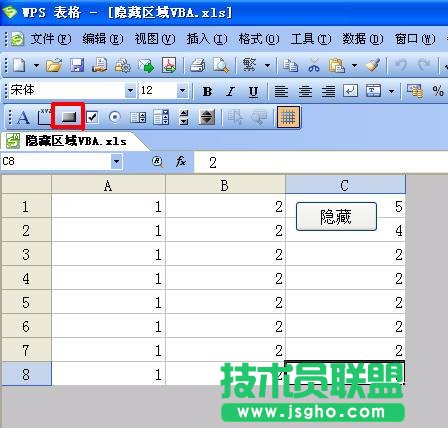Align text right
Screen dimensions: 448x428
(328, 91)
